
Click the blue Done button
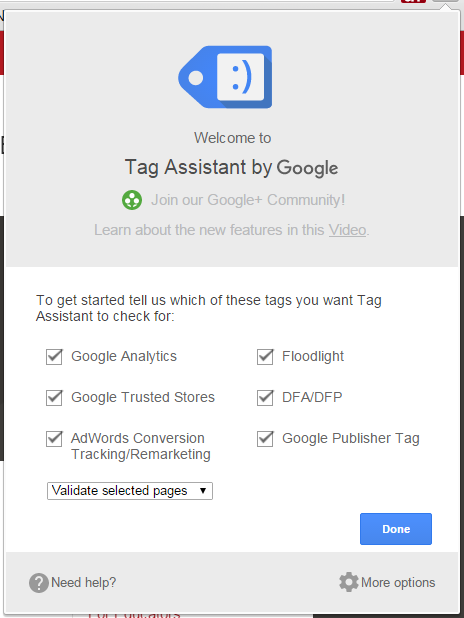(x=396, y=529)
